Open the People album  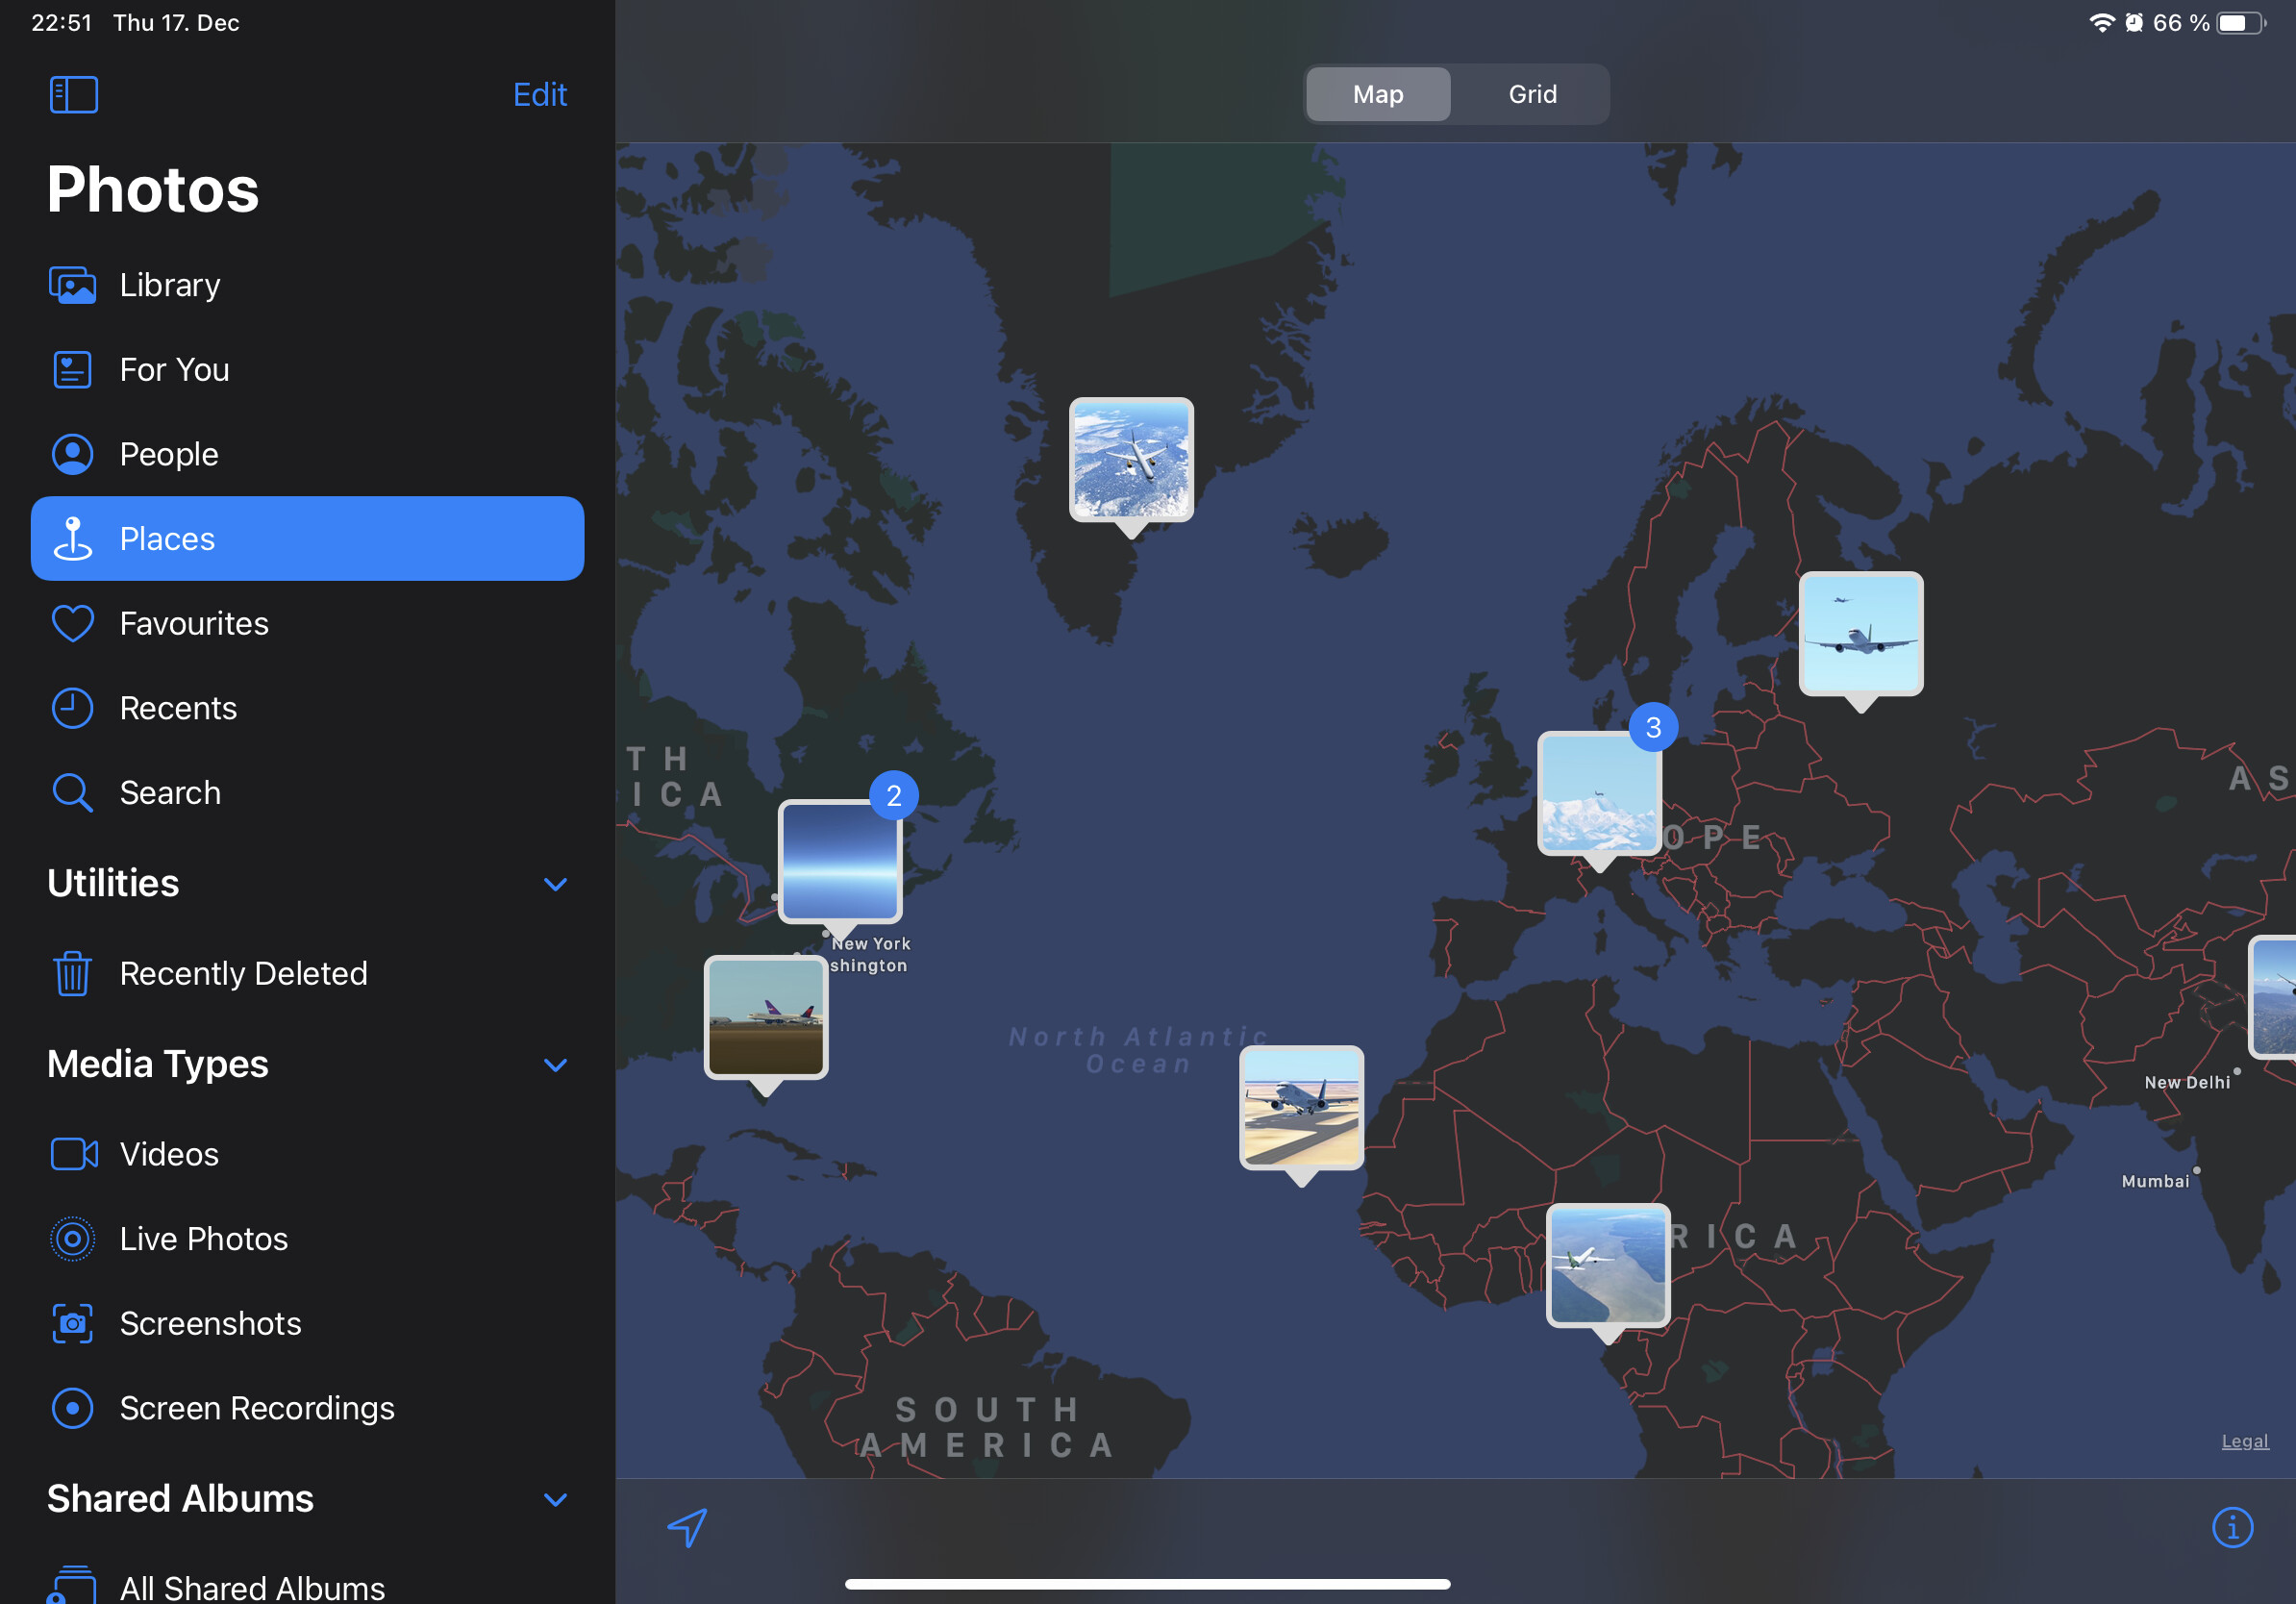168,454
